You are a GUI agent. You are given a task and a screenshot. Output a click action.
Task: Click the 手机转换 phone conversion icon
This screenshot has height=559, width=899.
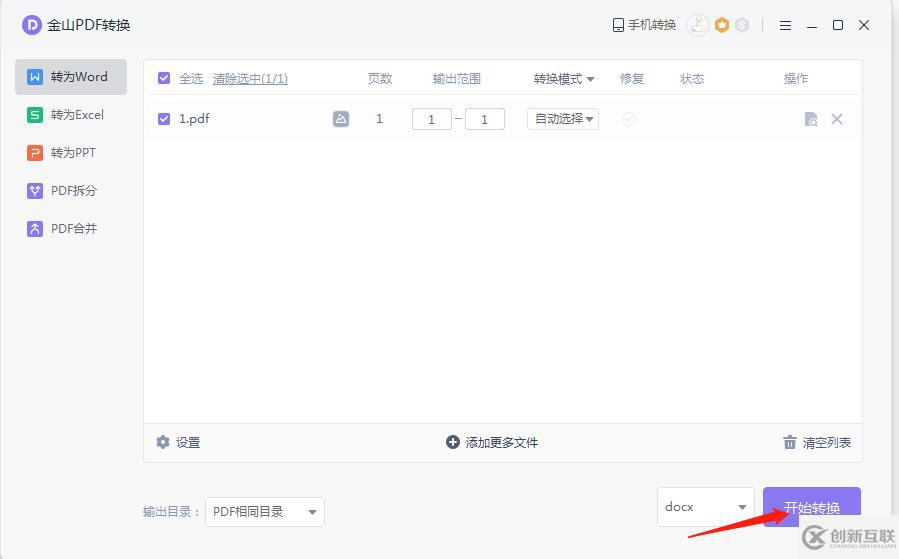click(x=619, y=25)
